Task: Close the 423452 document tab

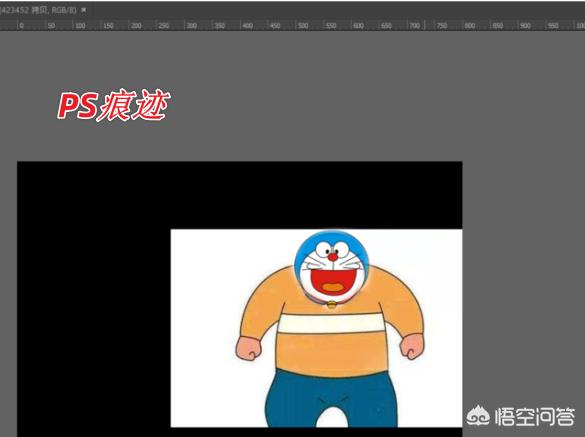Action: tap(84, 10)
